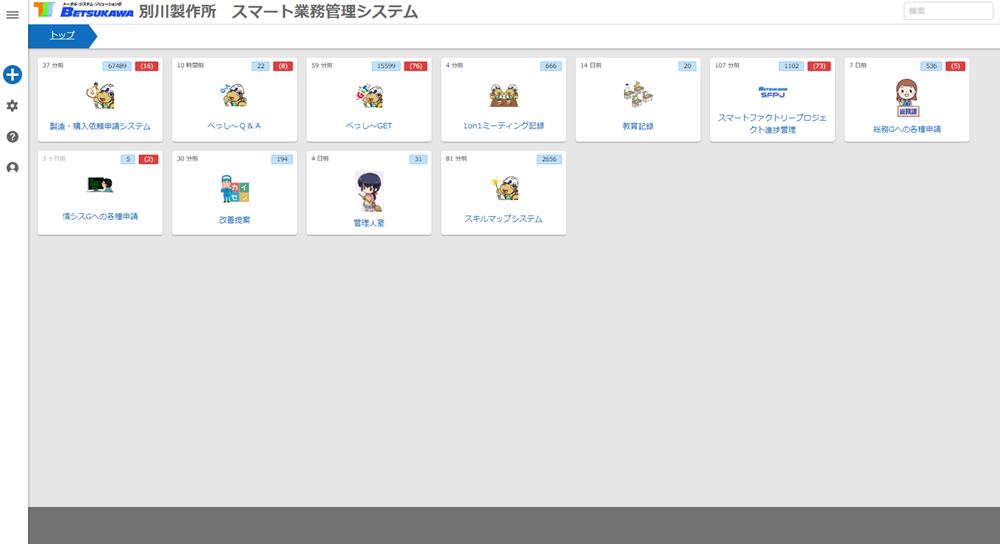
Task: Open the help question mark icon
Action: [13, 137]
